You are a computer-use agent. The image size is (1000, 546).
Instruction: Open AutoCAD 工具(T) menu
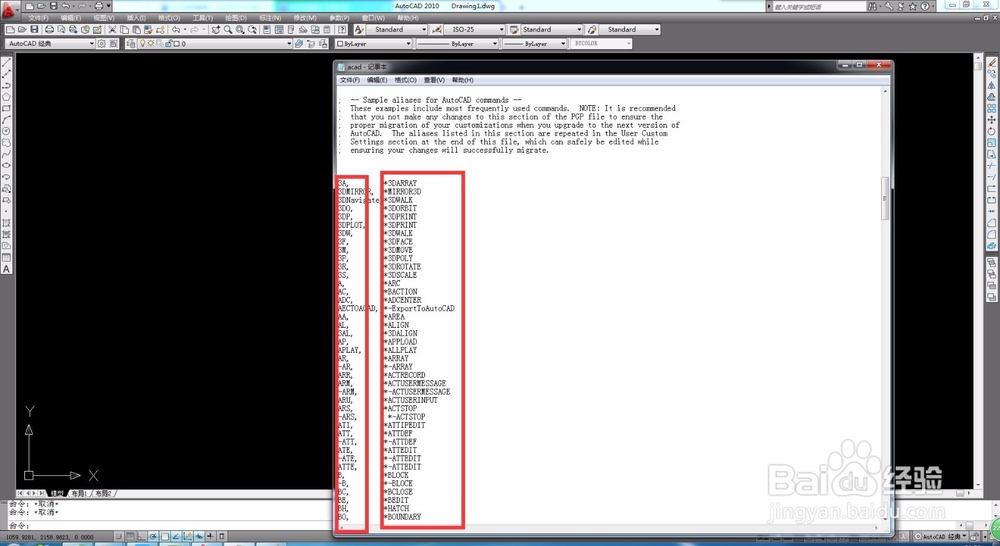pyautogui.click(x=203, y=18)
